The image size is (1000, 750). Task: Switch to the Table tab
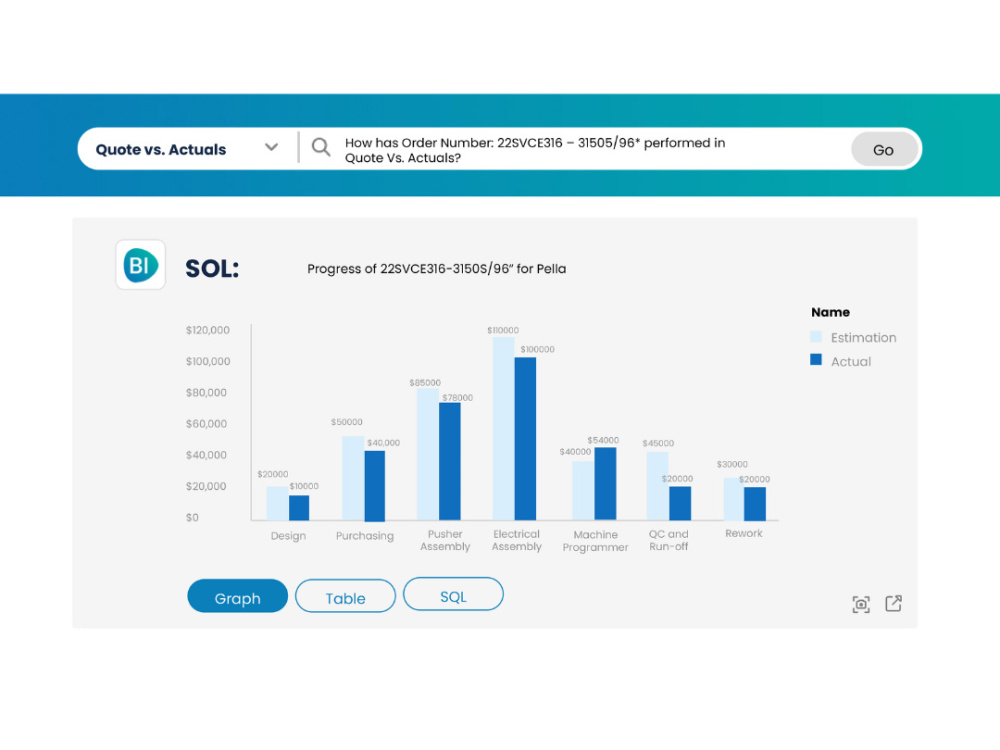tap(345, 596)
